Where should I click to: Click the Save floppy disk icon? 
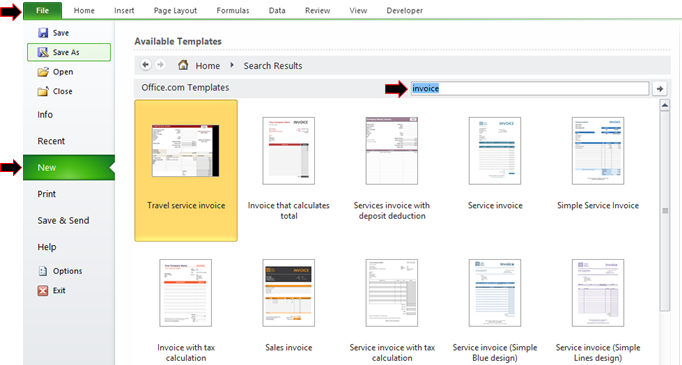[x=43, y=33]
